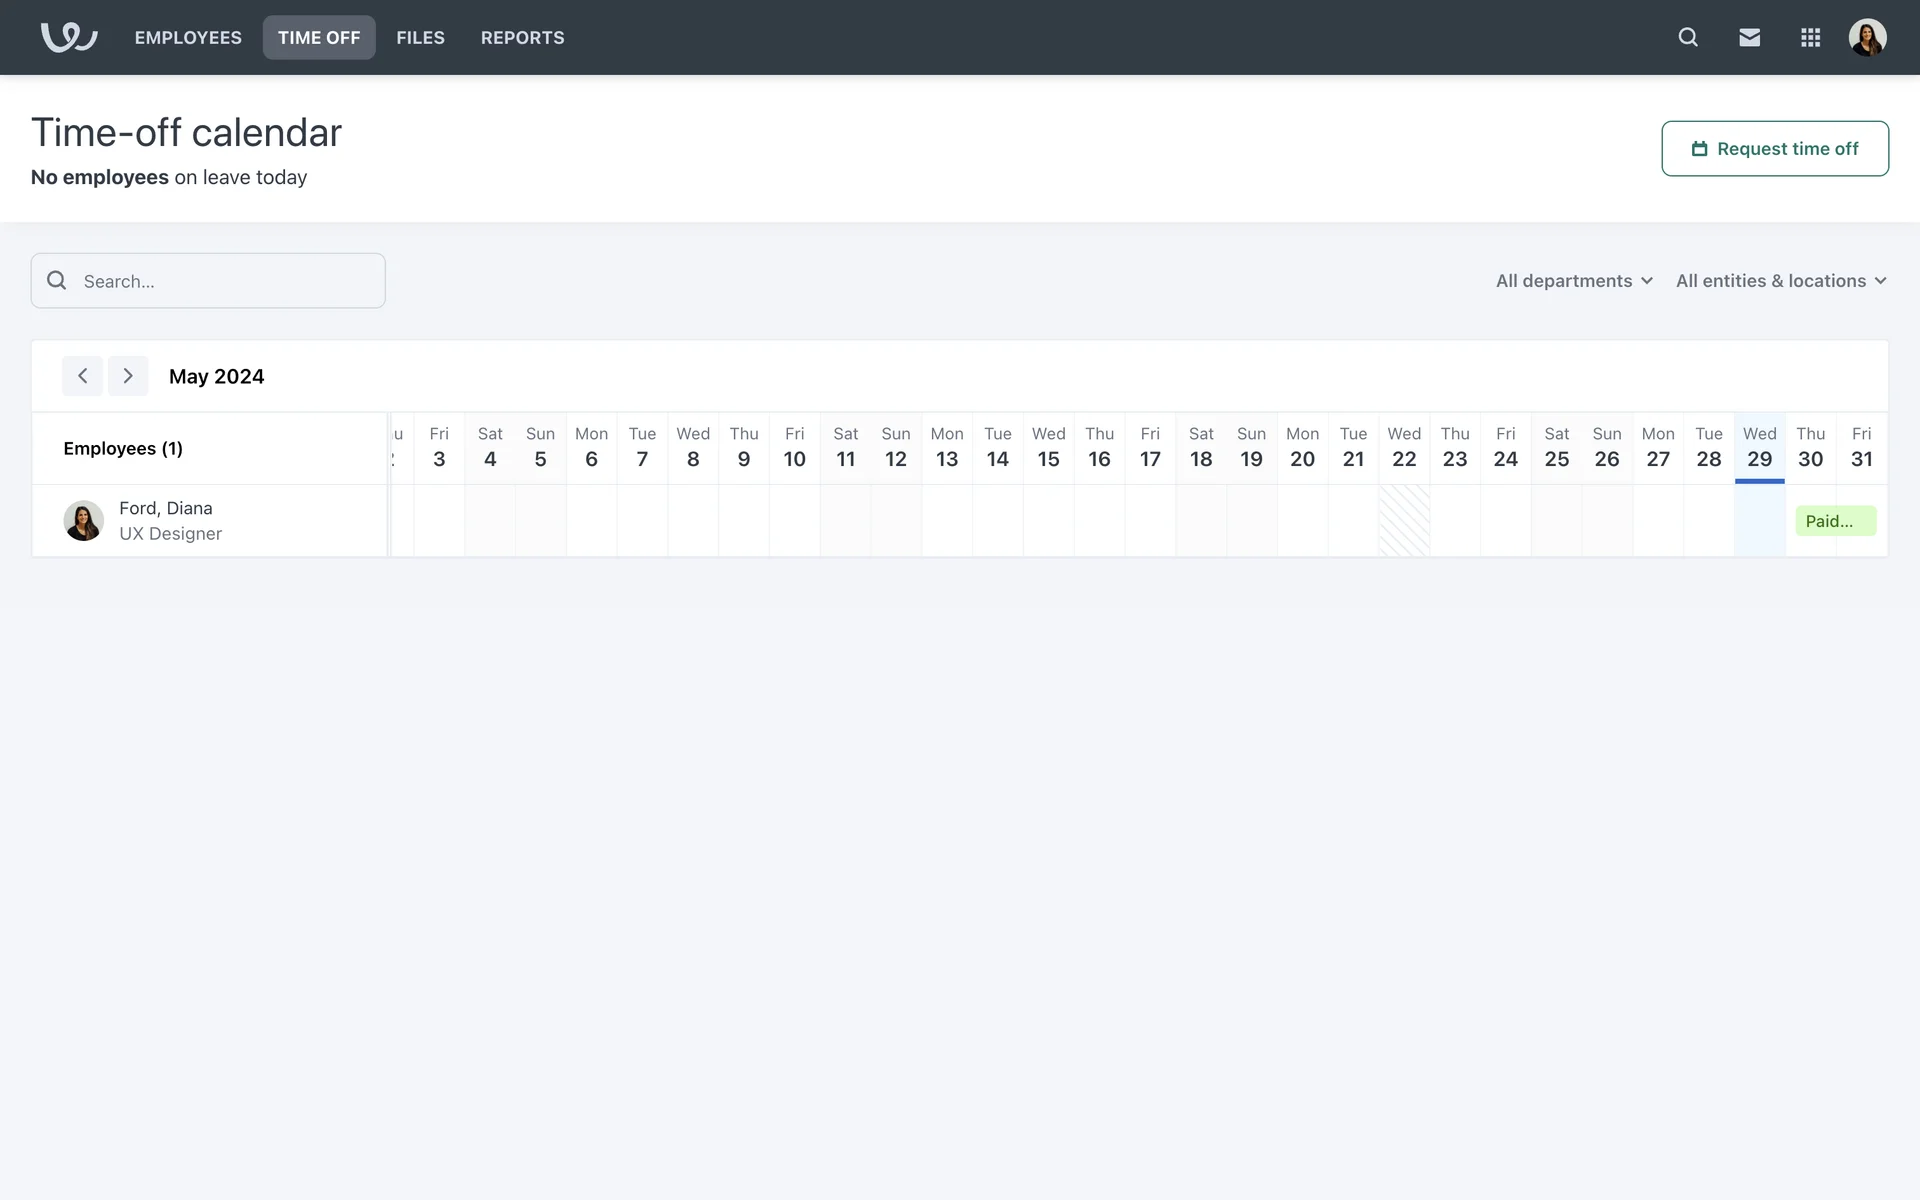Click the green Paid leave entry

tap(1834, 521)
